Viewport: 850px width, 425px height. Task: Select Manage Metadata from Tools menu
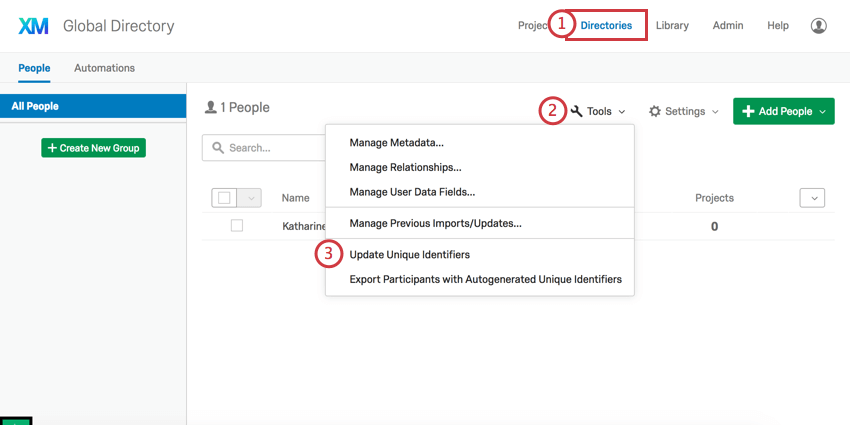tap(396, 143)
